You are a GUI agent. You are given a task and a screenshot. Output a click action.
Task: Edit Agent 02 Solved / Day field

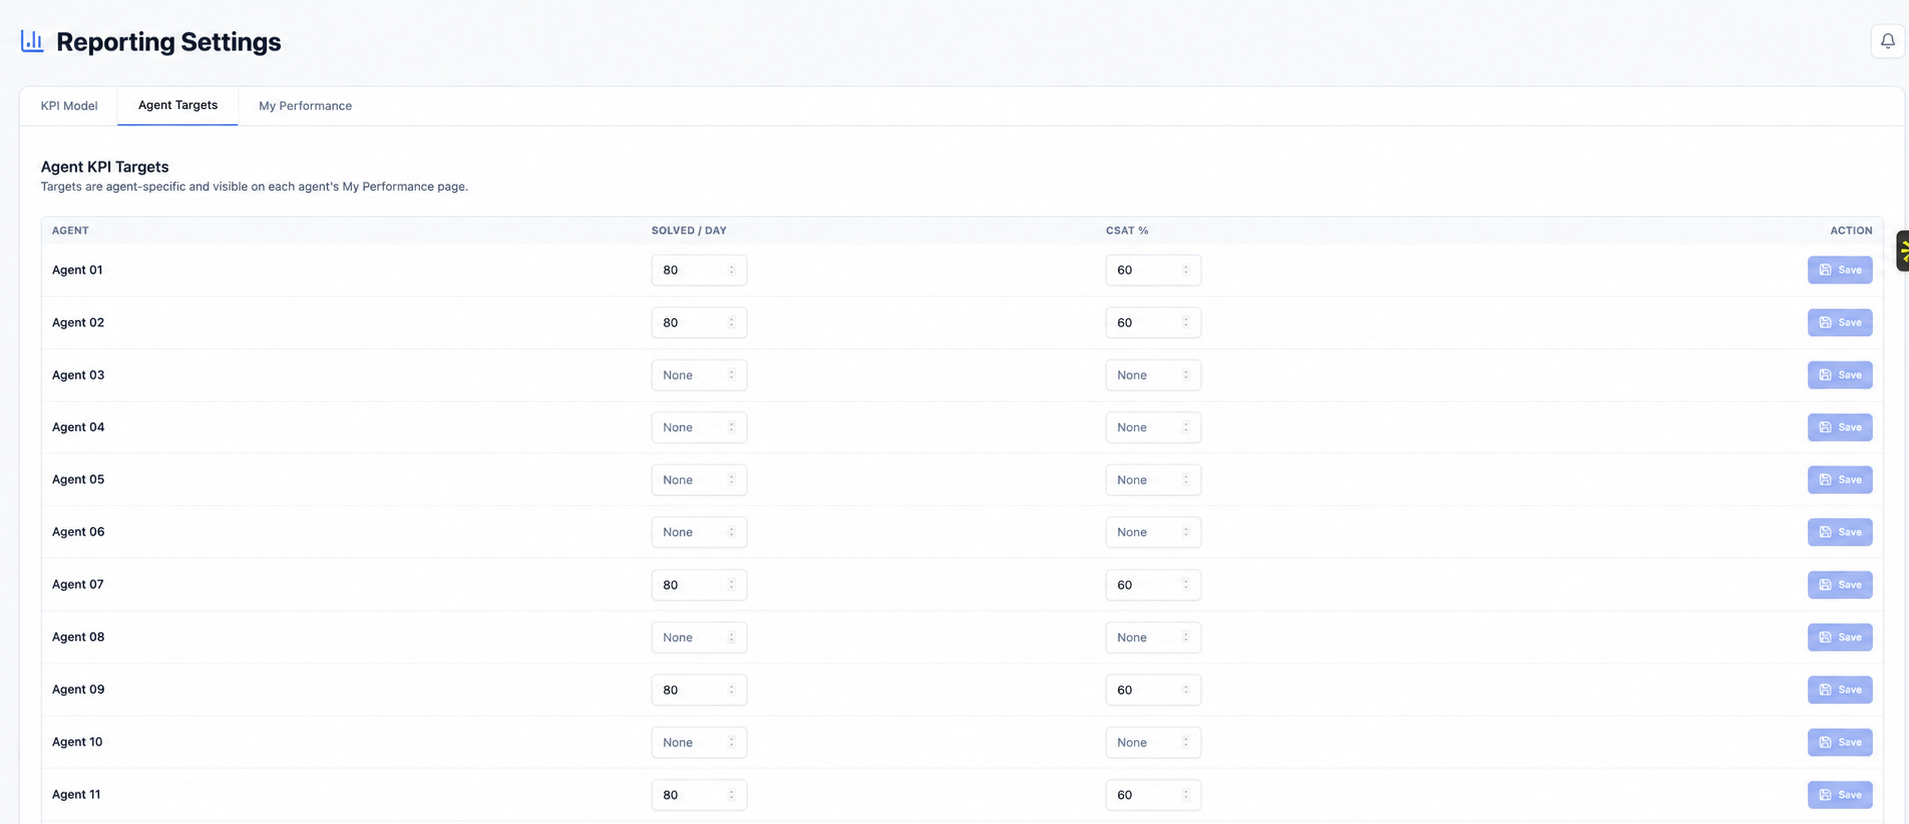tap(699, 322)
